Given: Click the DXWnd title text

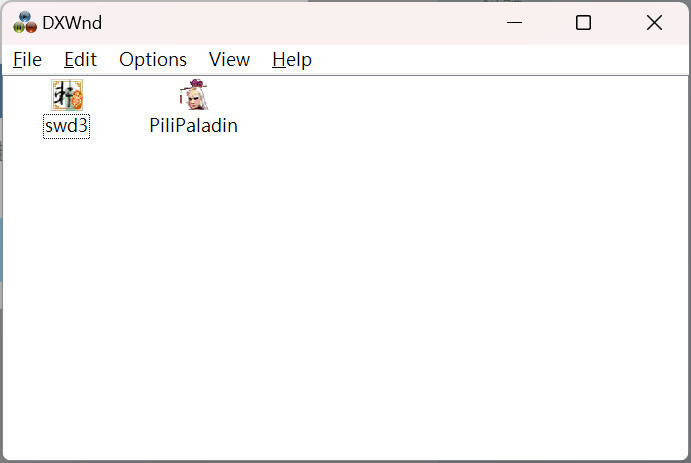Looking at the screenshot, I should click(72, 23).
